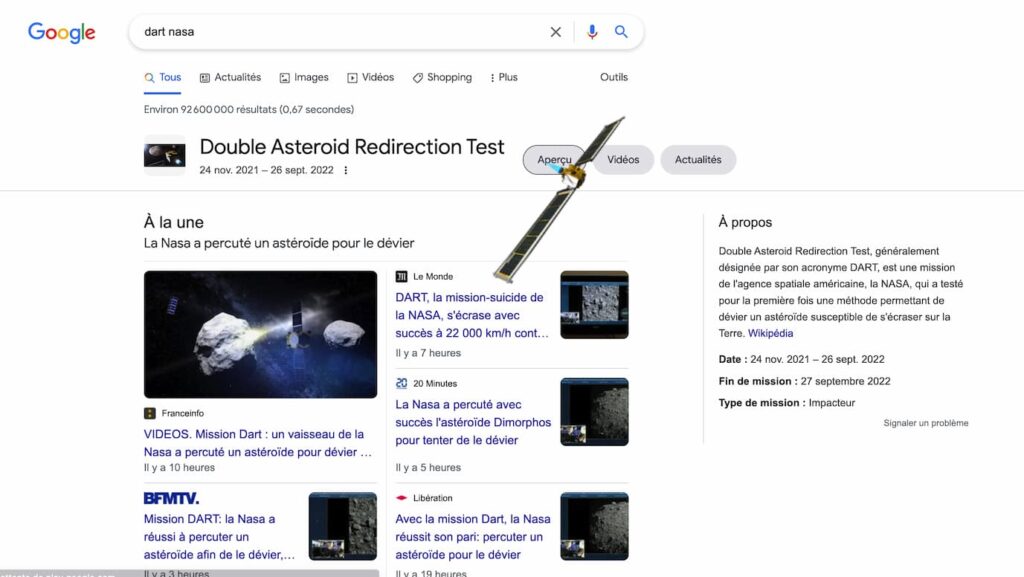This screenshot has width=1024, height=577.
Task: Click the Le Monde source icon
Action: click(401, 277)
